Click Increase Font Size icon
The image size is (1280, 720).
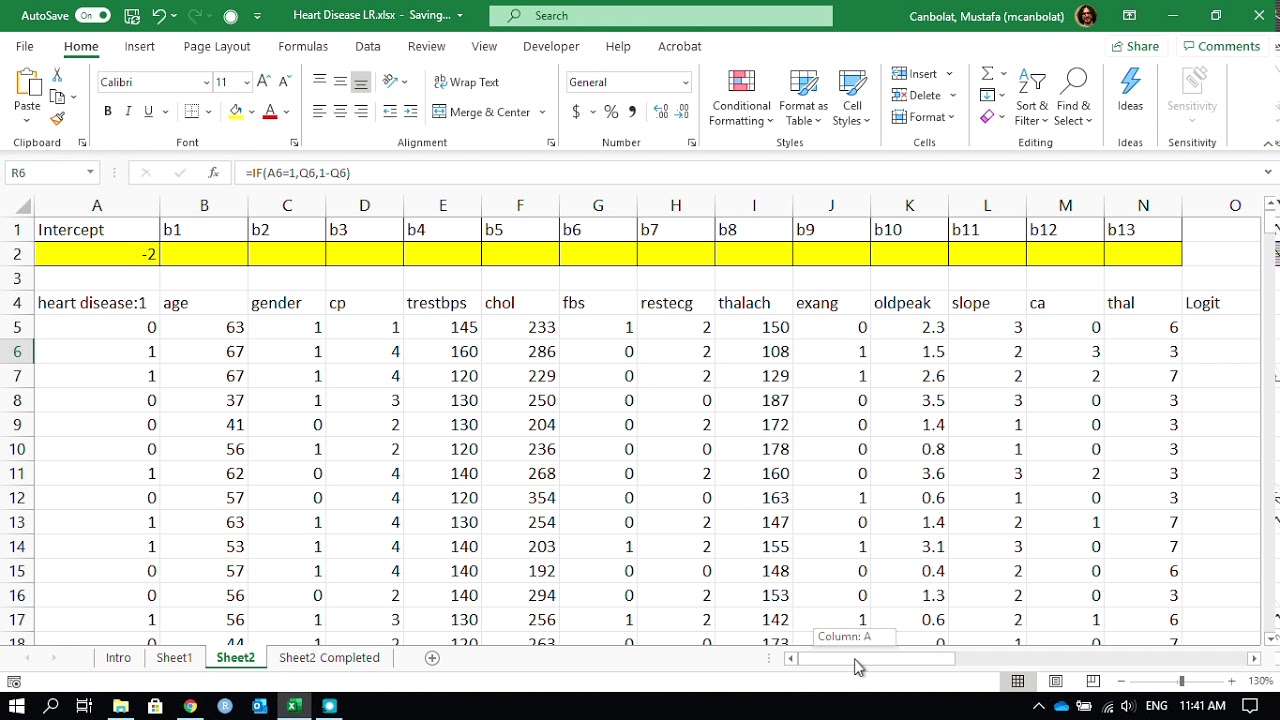(264, 82)
